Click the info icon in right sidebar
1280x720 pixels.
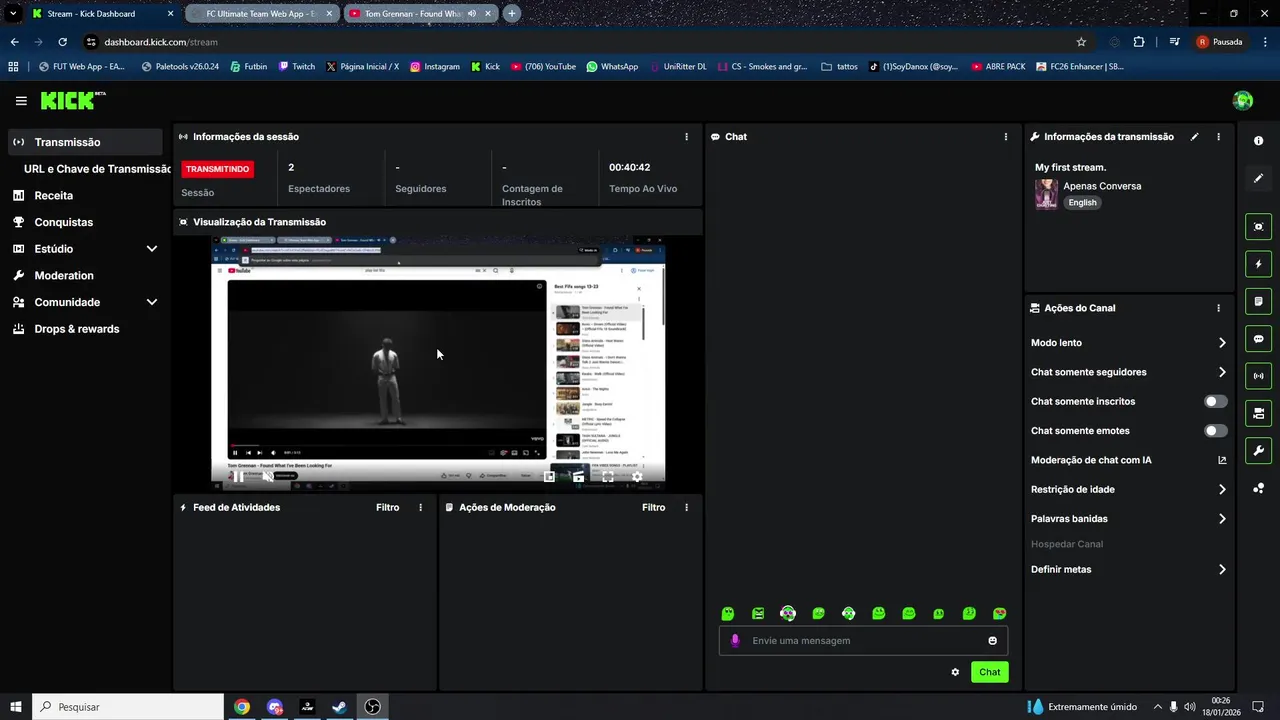[1258, 141]
